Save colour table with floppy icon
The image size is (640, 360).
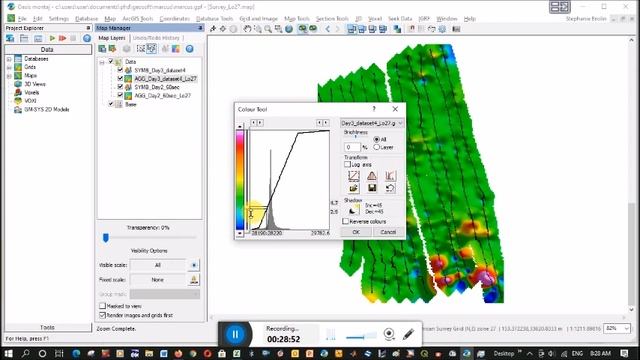pos(371,188)
